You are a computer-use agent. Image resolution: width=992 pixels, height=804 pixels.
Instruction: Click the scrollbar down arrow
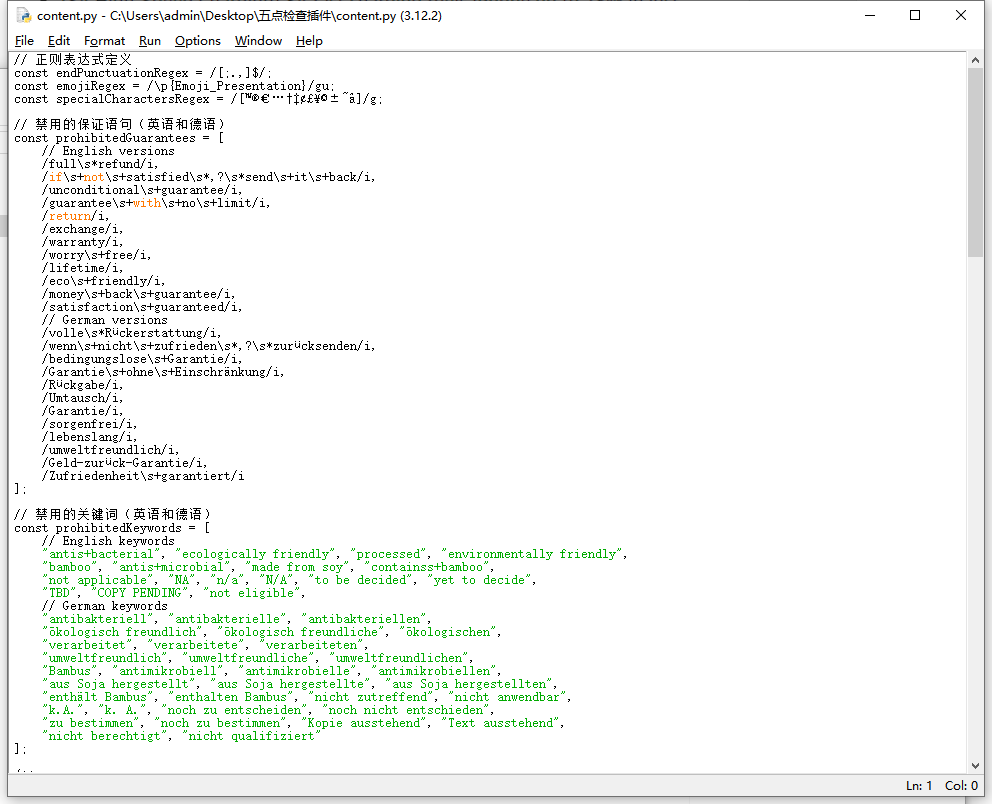(975, 765)
